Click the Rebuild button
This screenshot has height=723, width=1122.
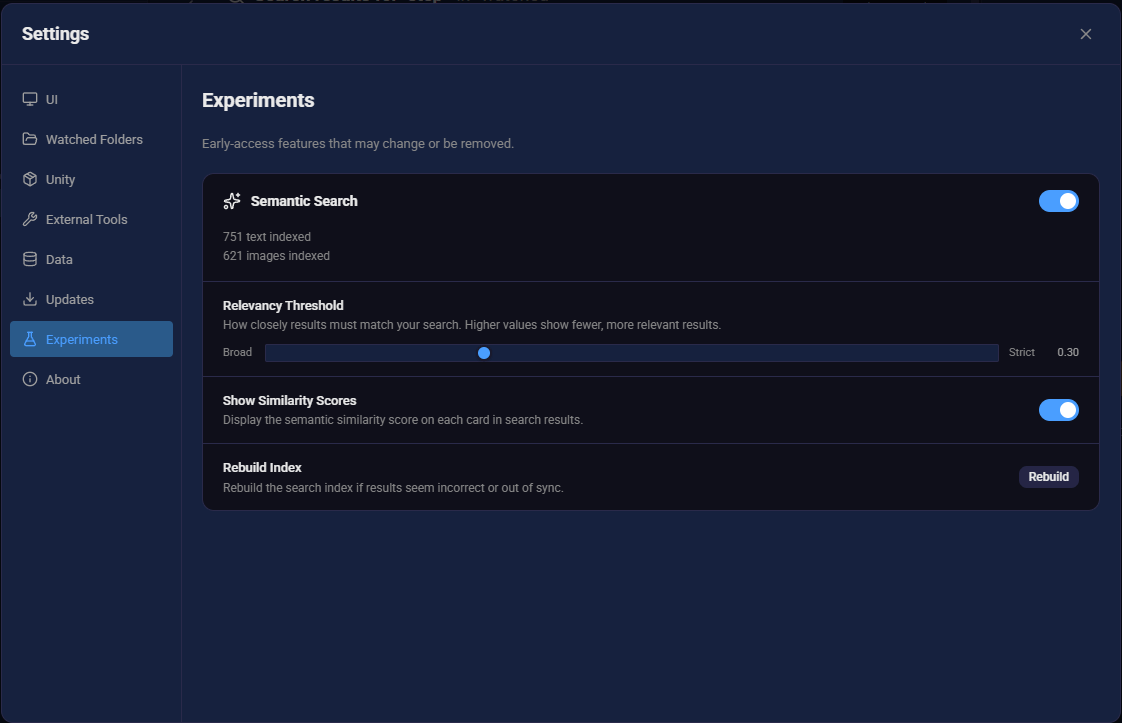click(1048, 477)
